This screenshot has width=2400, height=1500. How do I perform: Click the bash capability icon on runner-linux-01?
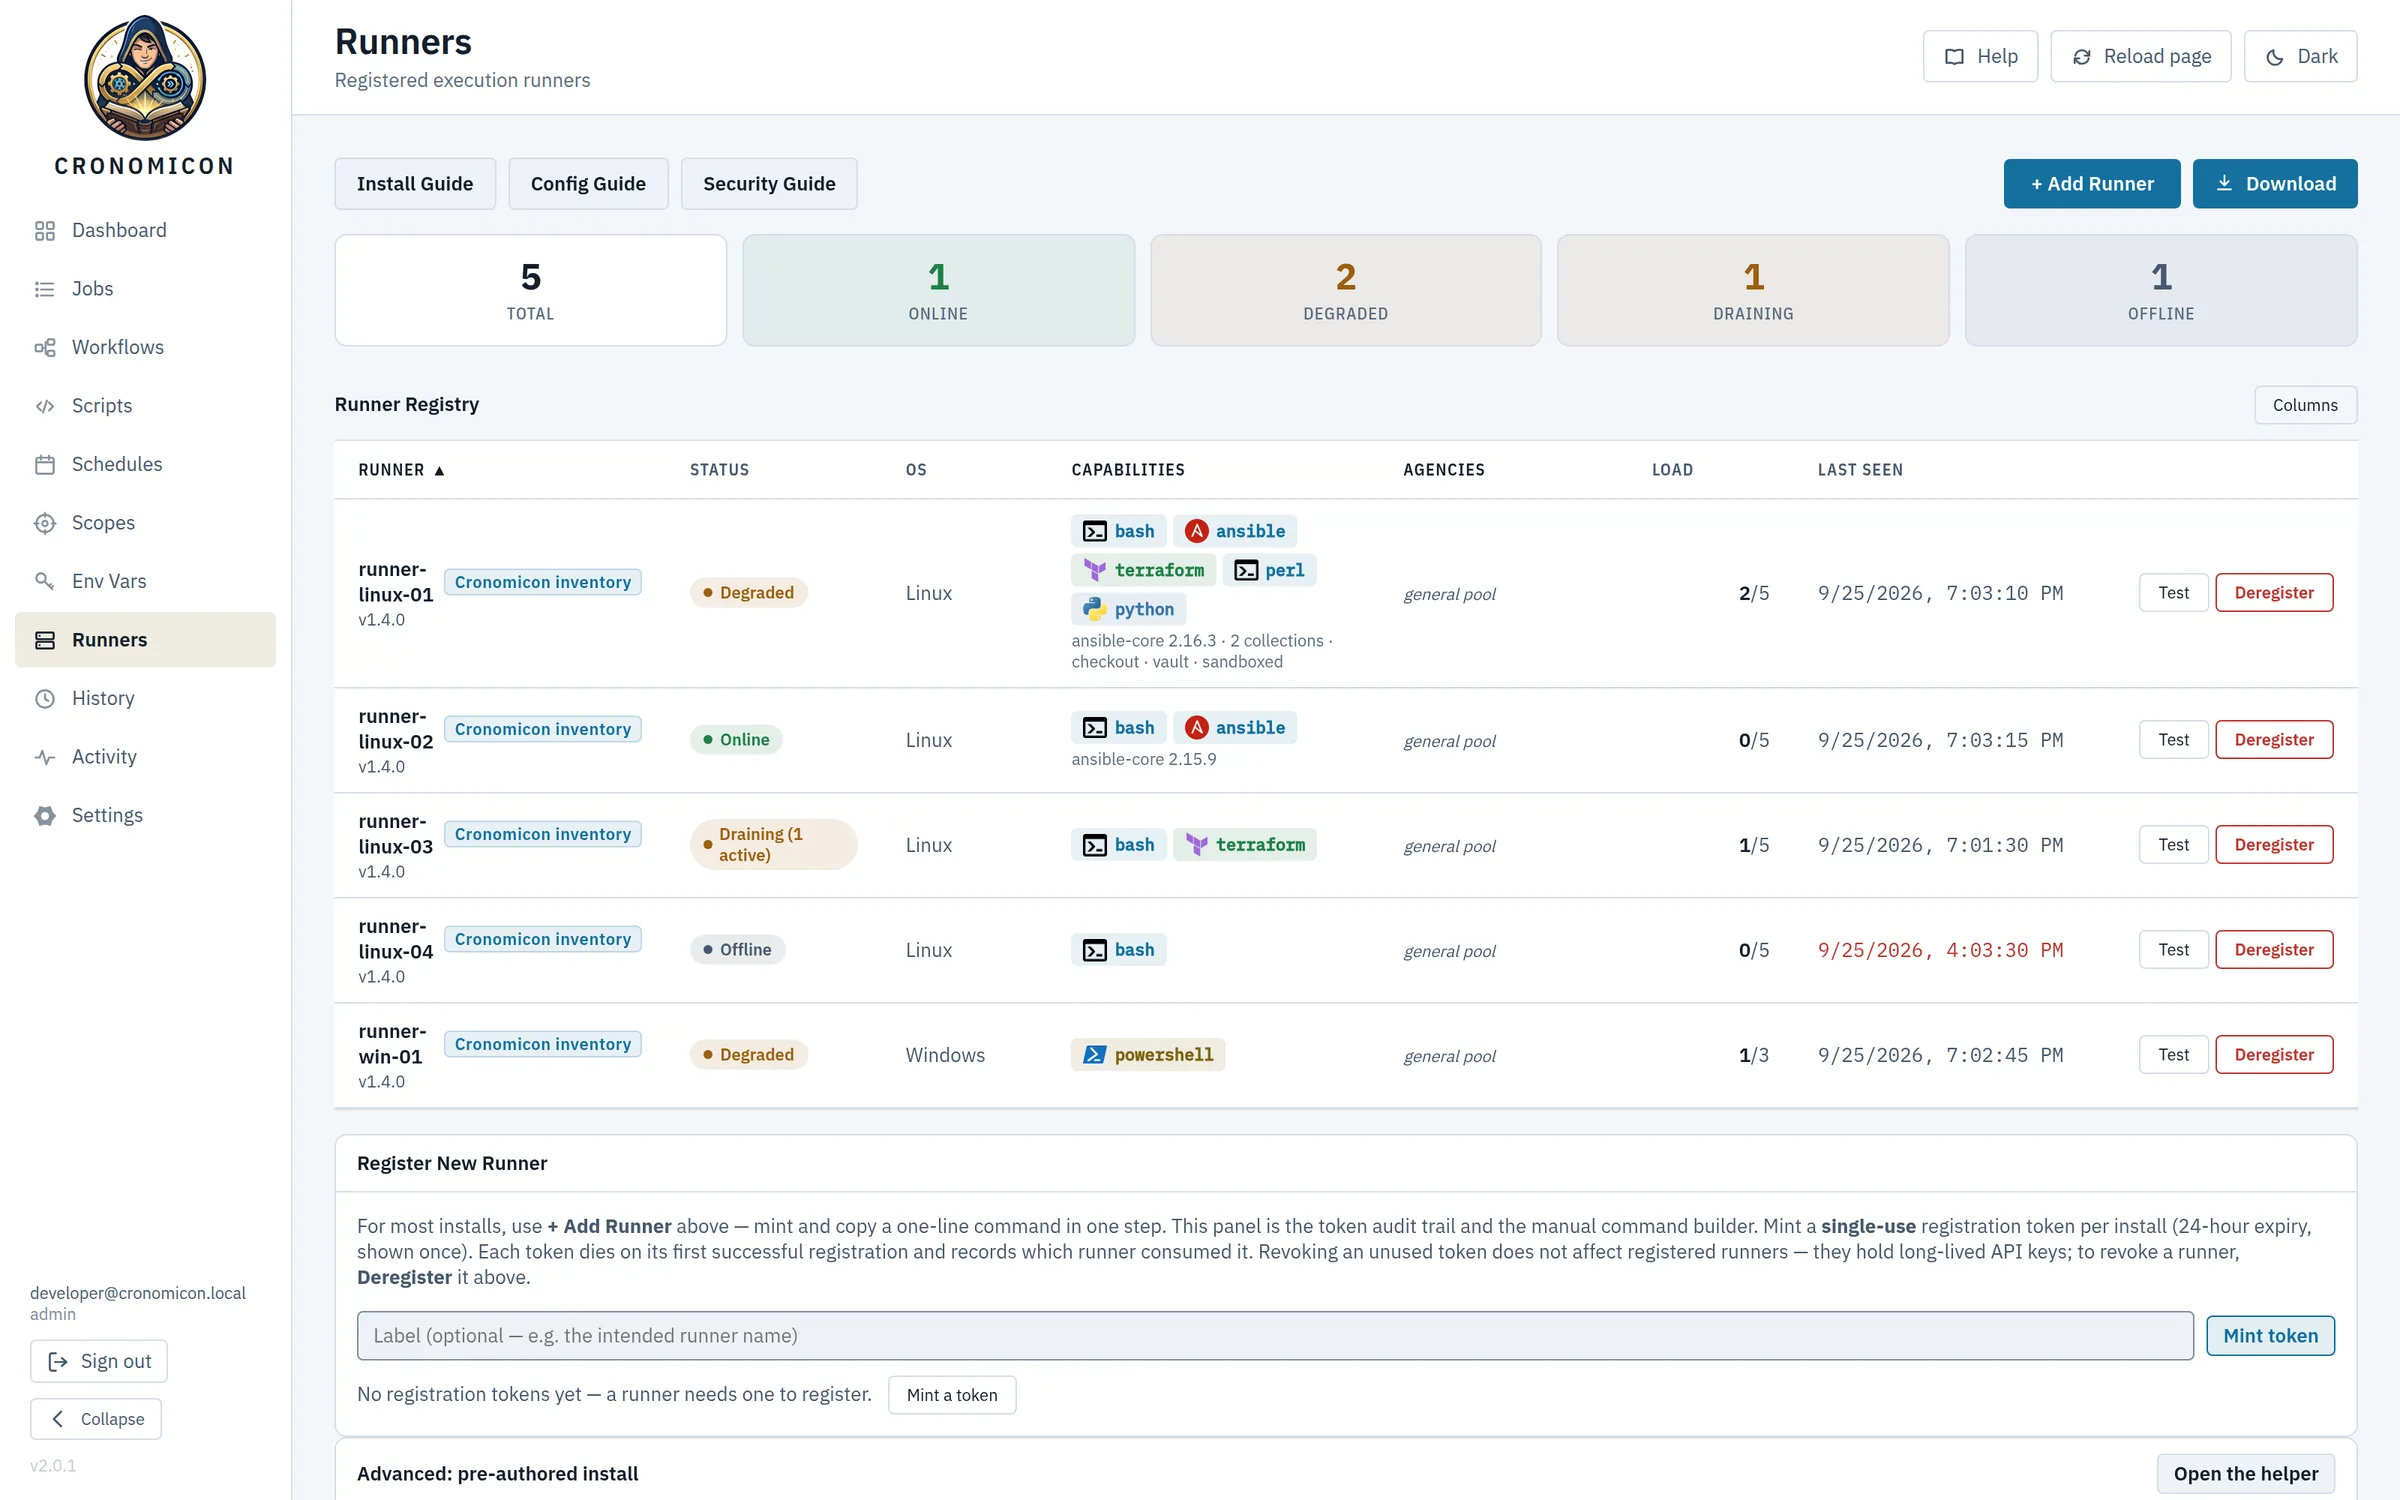coord(1095,531)
